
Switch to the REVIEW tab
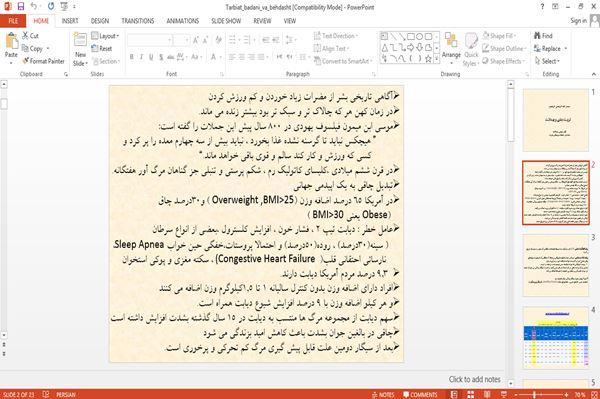click(x=262, y=21)
